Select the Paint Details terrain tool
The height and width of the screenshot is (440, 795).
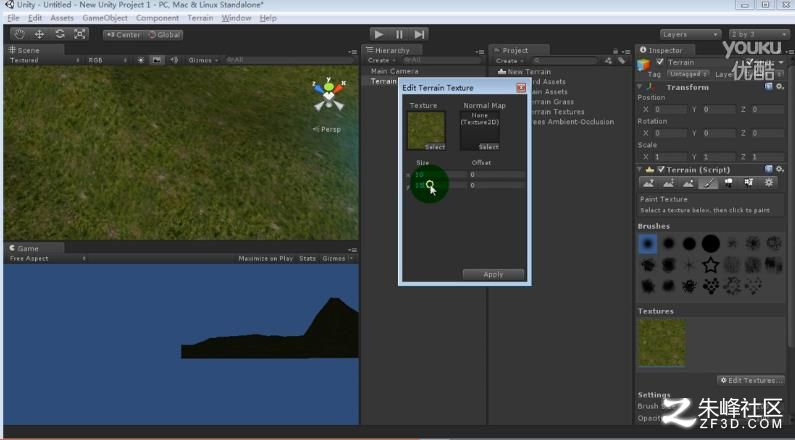(x=748, y=183)
